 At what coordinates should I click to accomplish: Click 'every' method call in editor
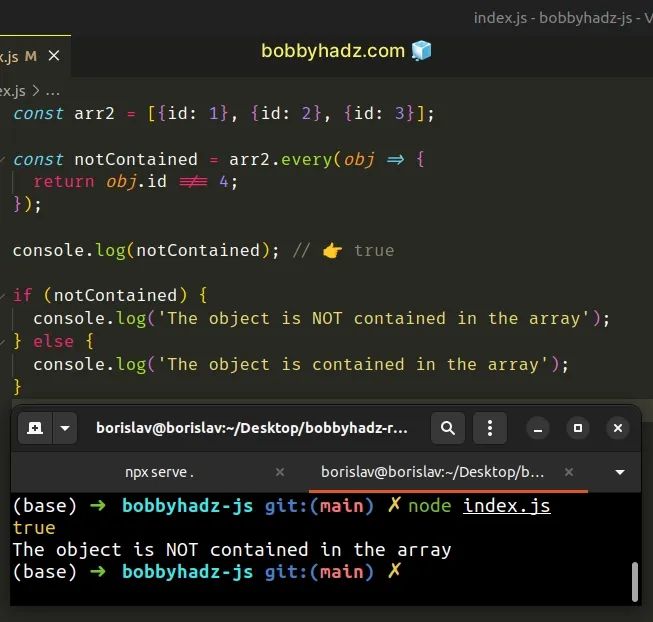pyautogui.click(x=307, y=159)
